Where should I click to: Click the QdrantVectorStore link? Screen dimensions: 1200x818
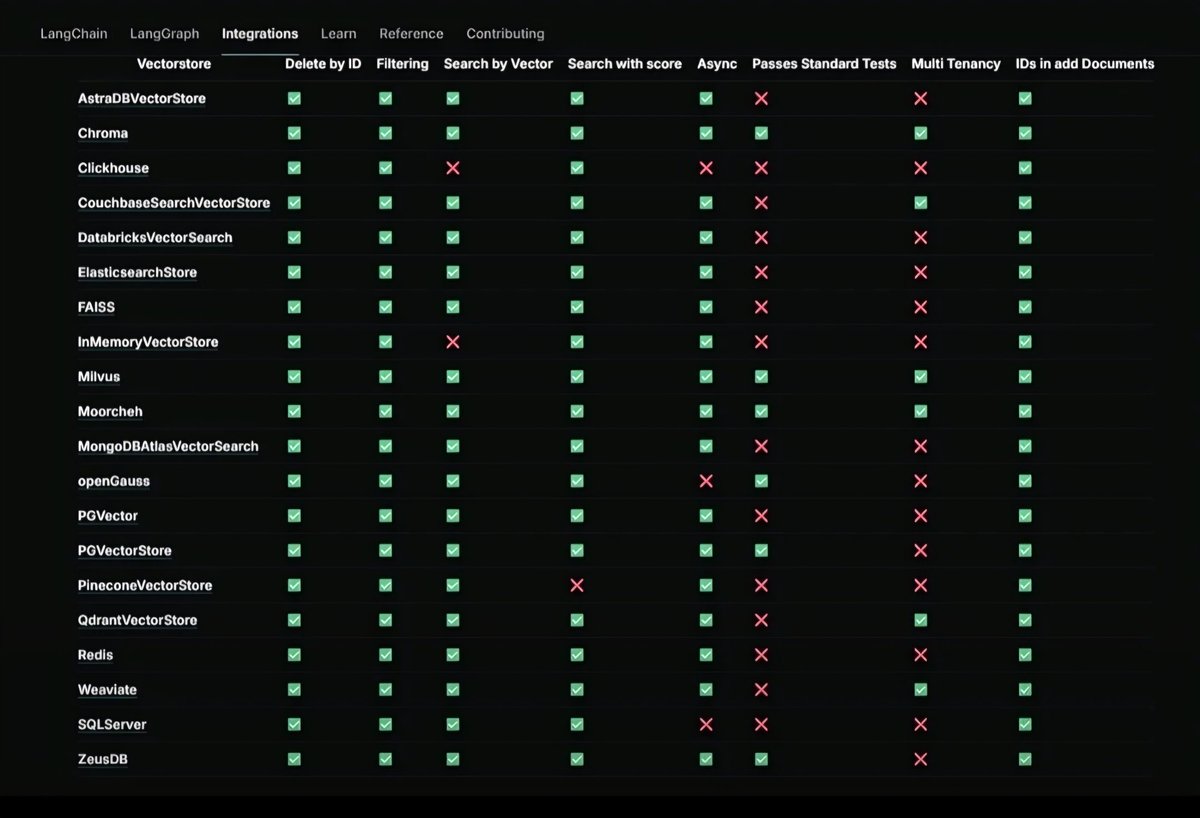tap(137, 620)
